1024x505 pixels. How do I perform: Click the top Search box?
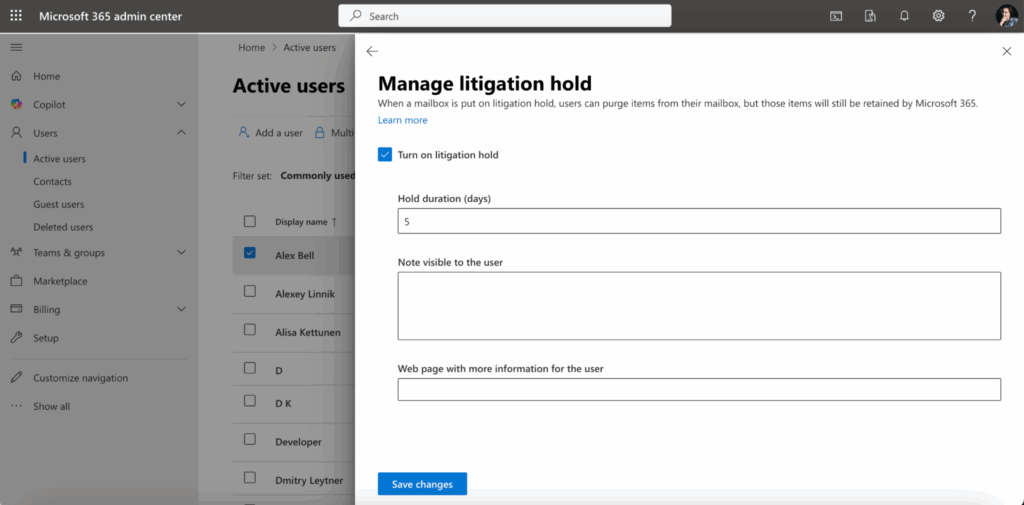[x=505, y=16]
